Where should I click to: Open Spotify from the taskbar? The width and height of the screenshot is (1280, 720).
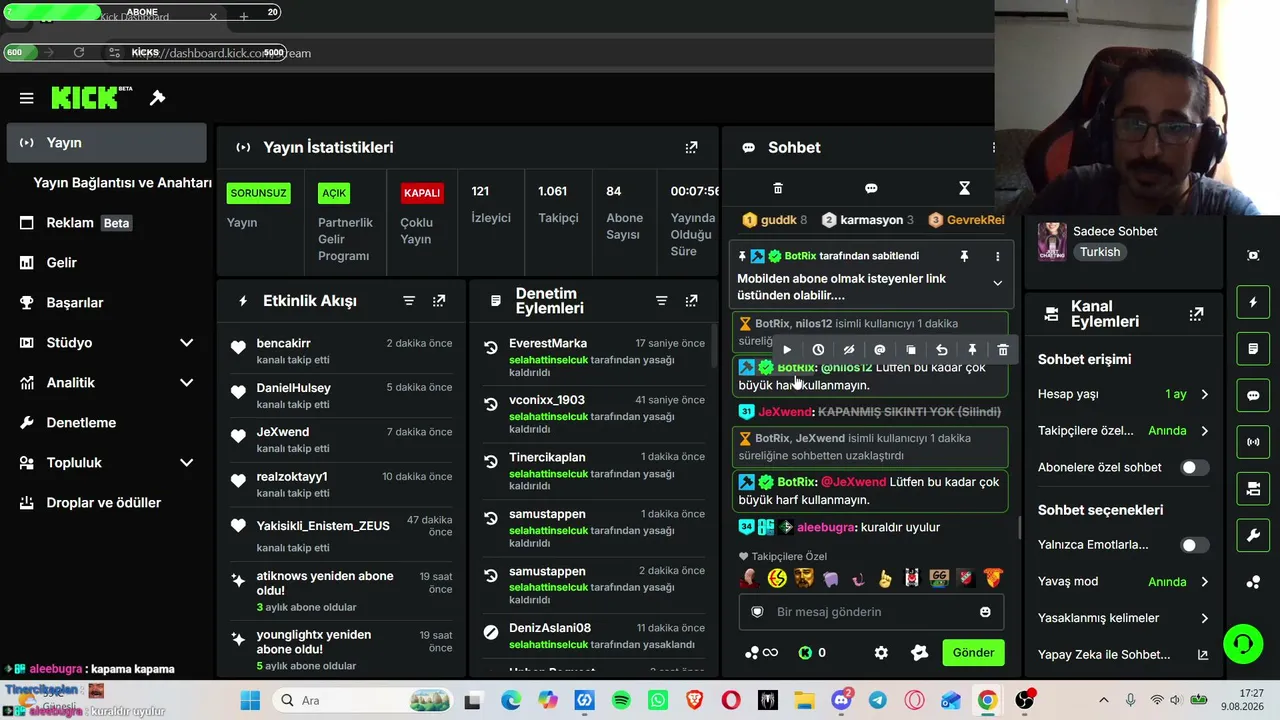pyautogui.click(x=621, y=700)
